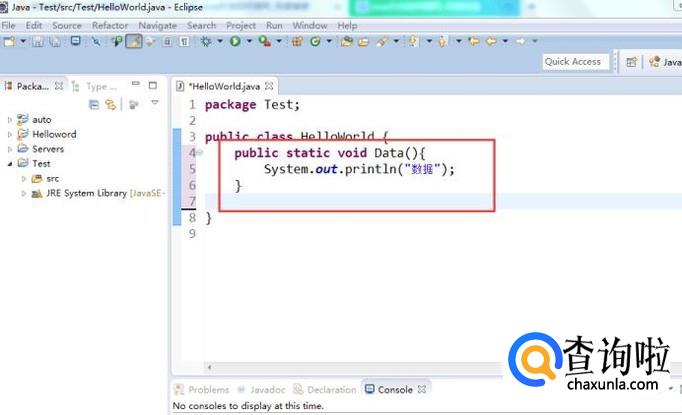
Task: Open the Java perspective button
Action: (664, 61)
